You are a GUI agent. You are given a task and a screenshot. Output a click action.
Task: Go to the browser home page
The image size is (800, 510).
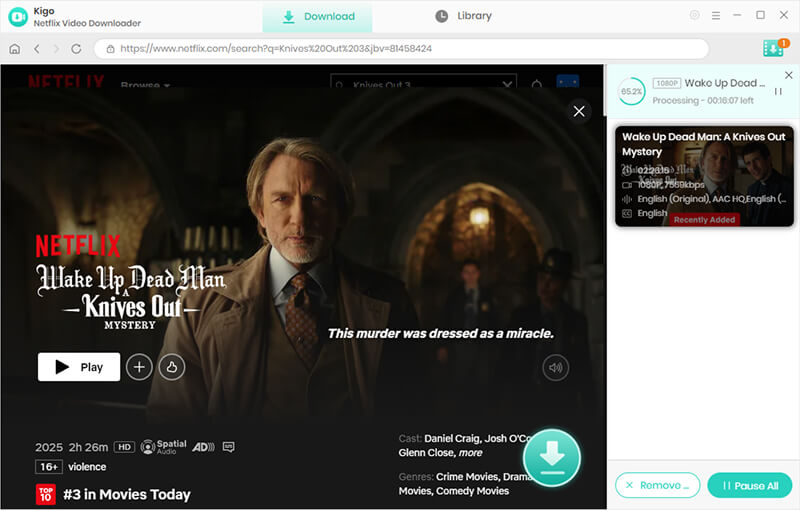(15, 48)
